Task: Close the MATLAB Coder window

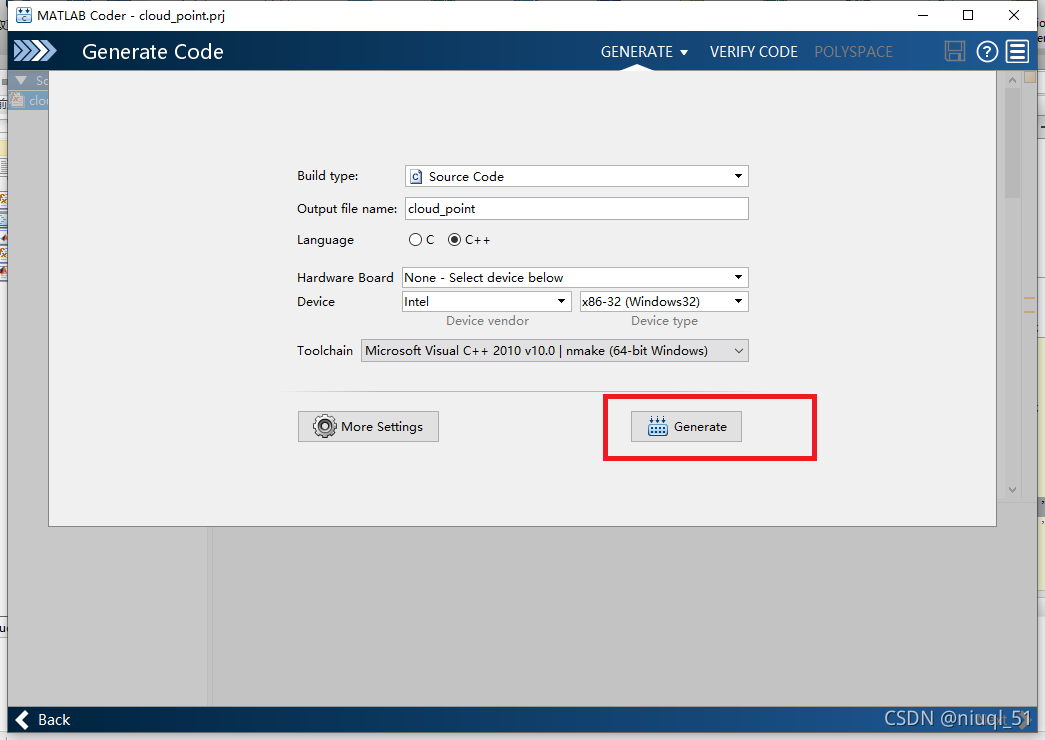Action: click(x=1014, y=15)
